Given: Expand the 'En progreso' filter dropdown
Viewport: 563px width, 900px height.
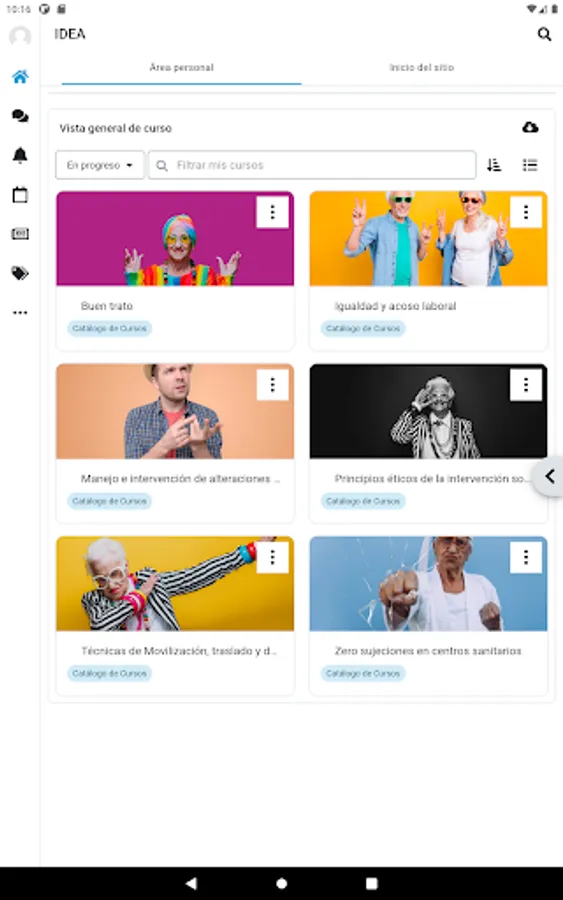Looking at the screenshot, I should (99, 165).
